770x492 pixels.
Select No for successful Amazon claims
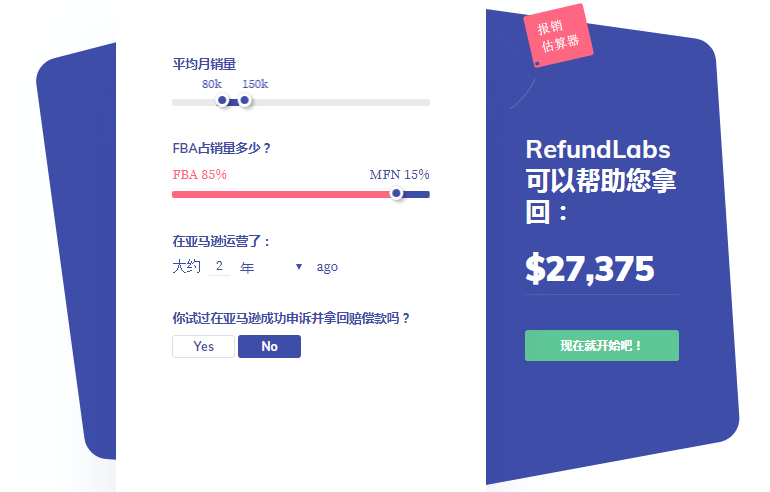[x=270, y=347]
